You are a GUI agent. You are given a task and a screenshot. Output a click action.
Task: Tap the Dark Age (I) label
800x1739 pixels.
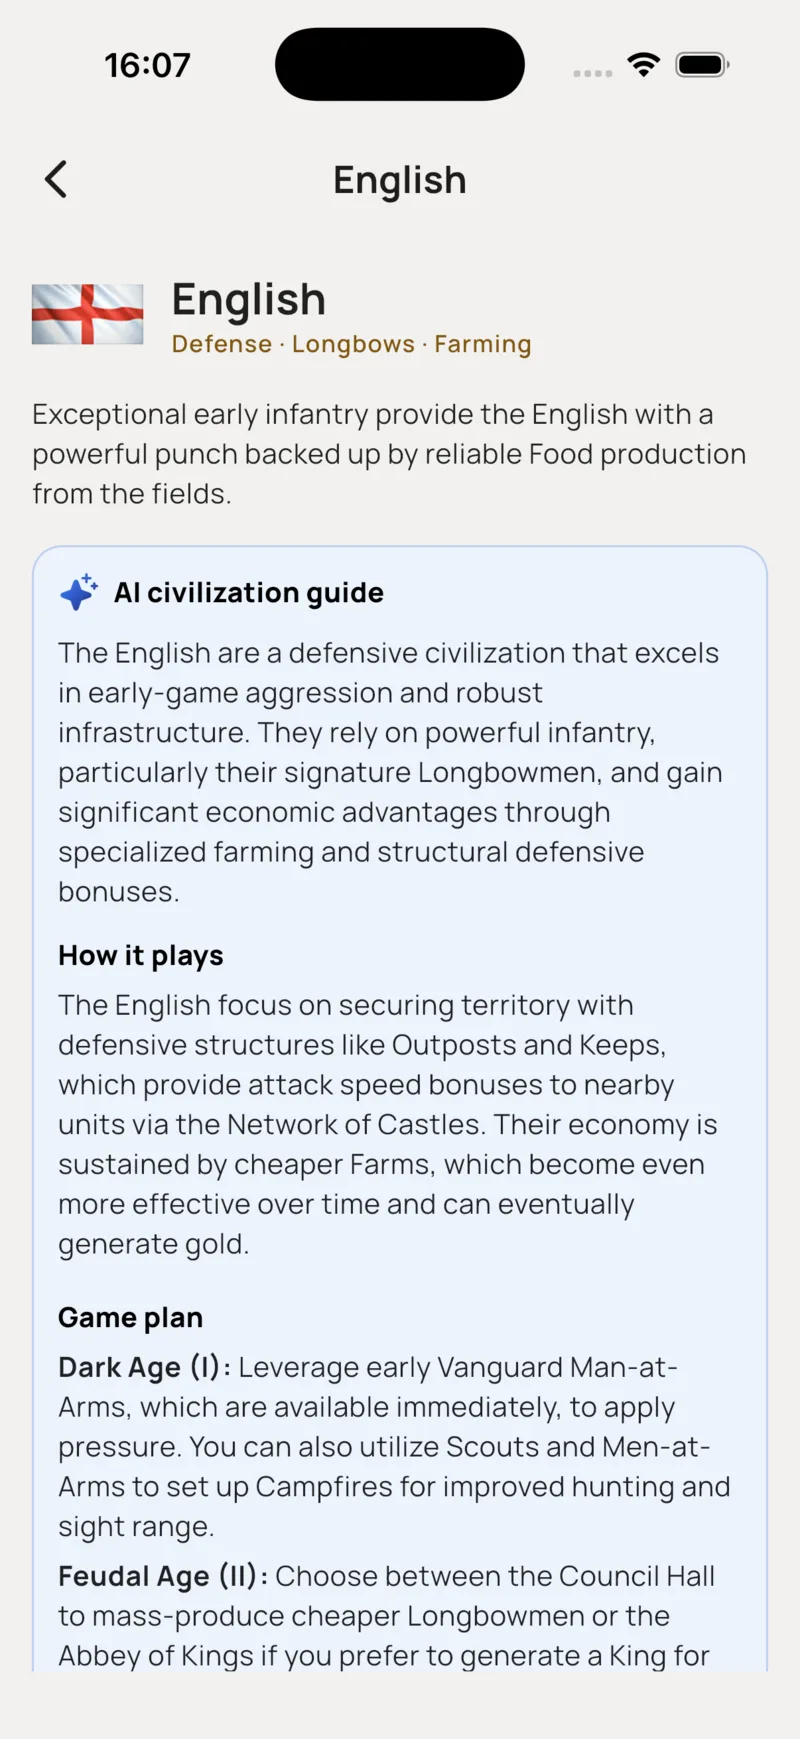(145, 1367)
